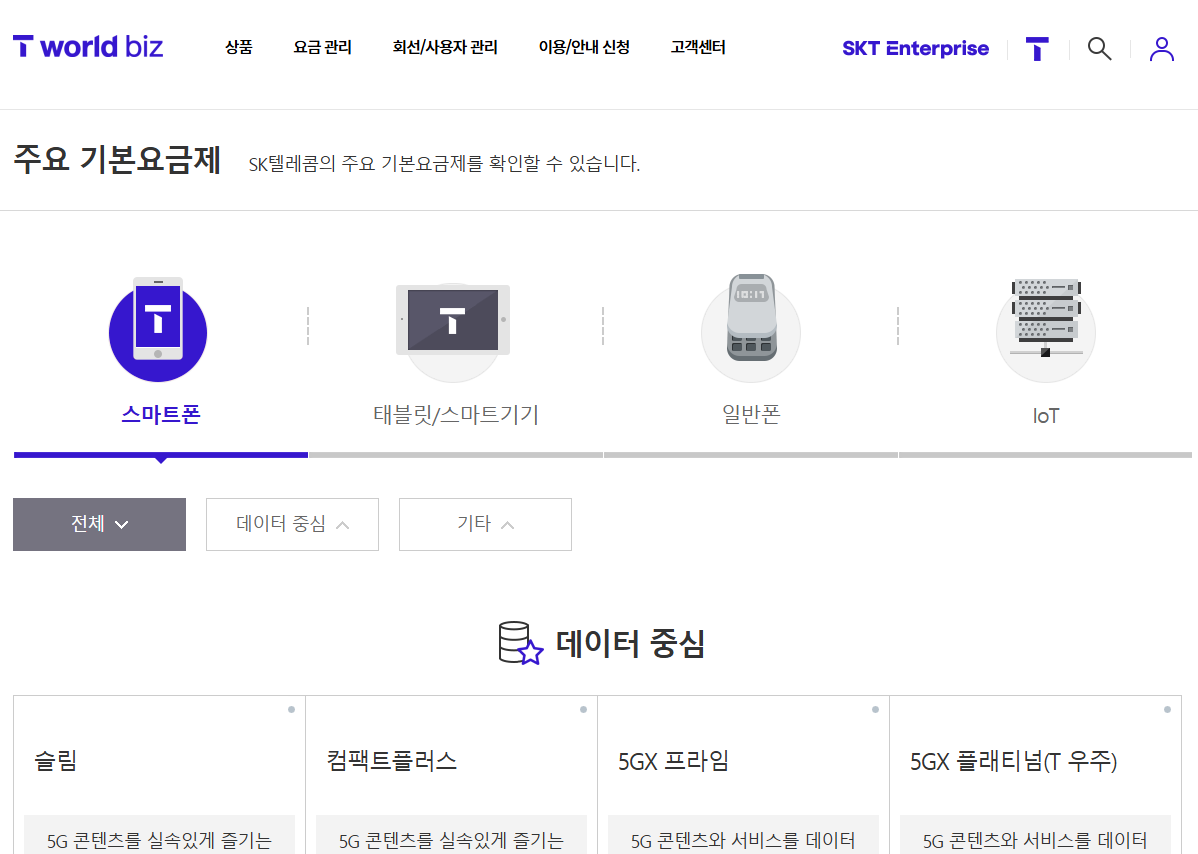The image size is (1198, 854).
Task: Click the 데이터 중심 section heading
Action: pos(630,643)
